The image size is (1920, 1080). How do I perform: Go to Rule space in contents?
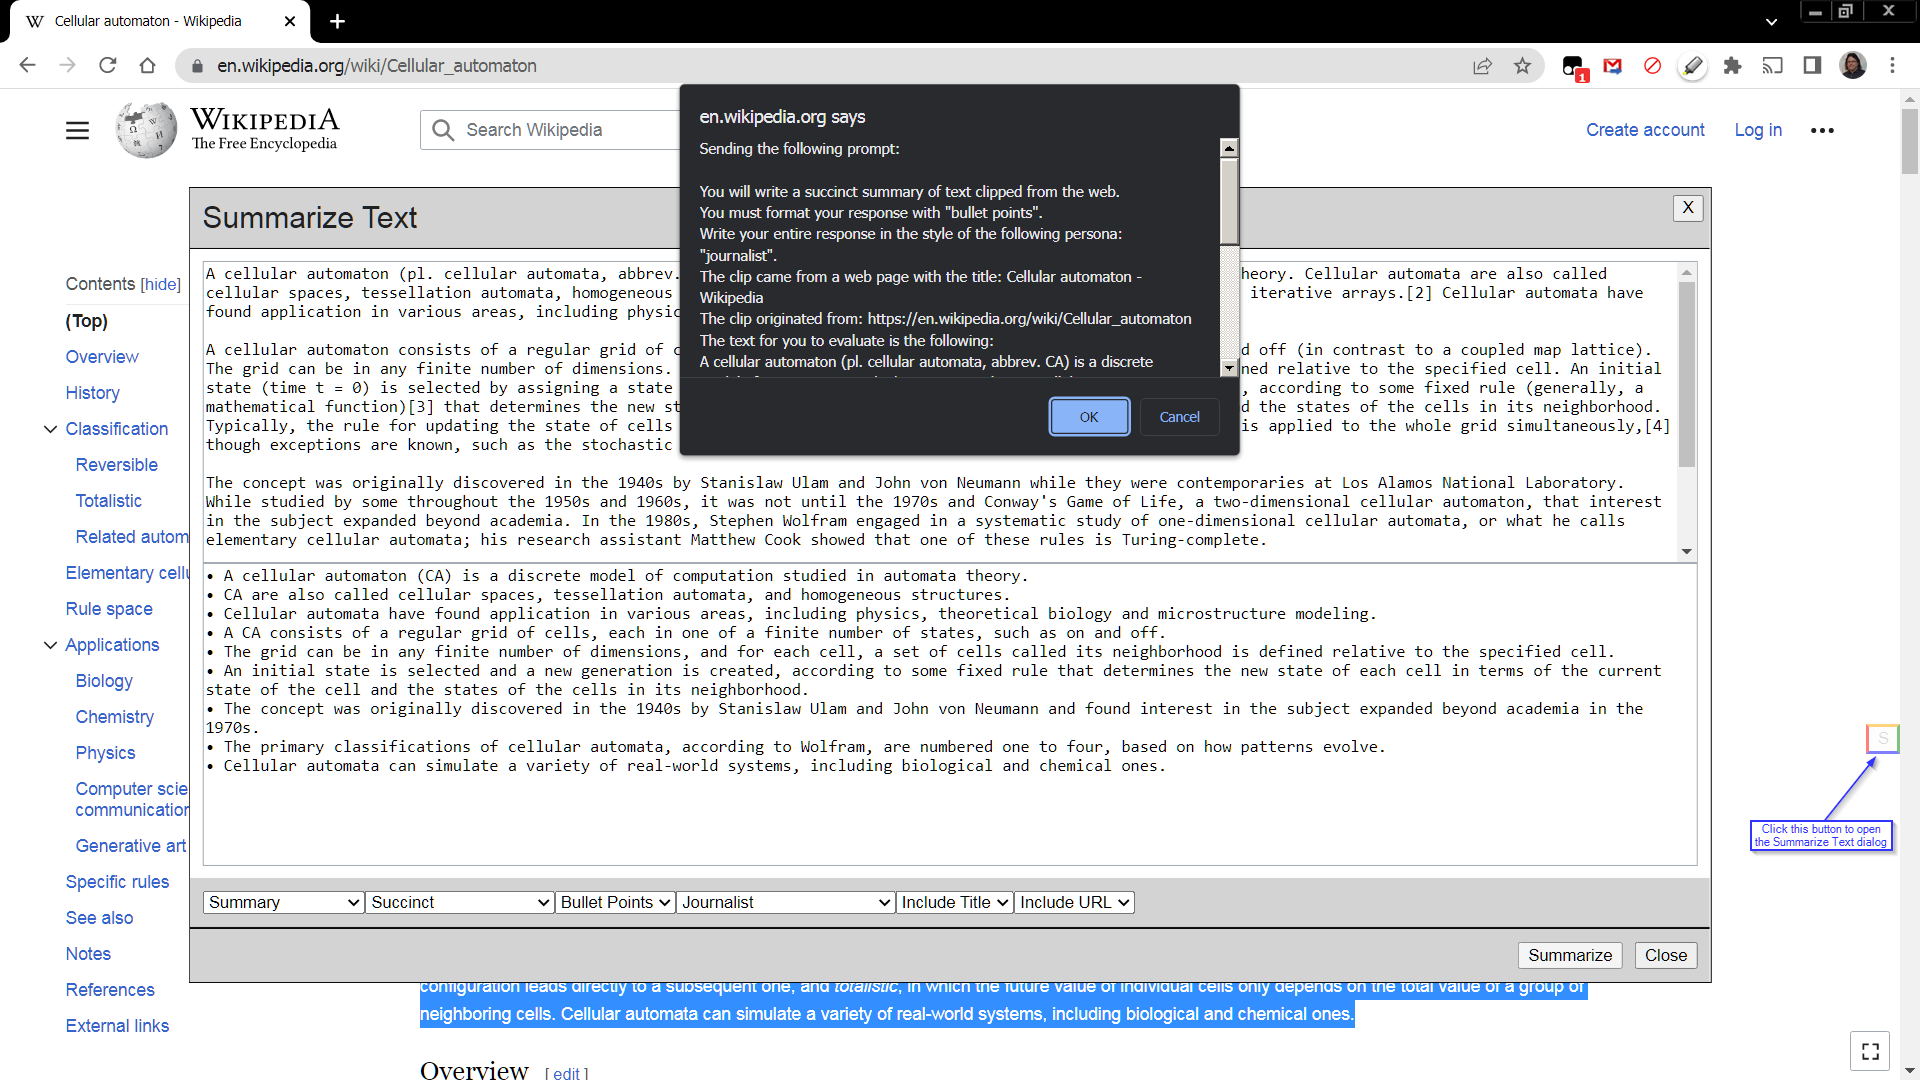pyautogui.click(x=109, y=609)
